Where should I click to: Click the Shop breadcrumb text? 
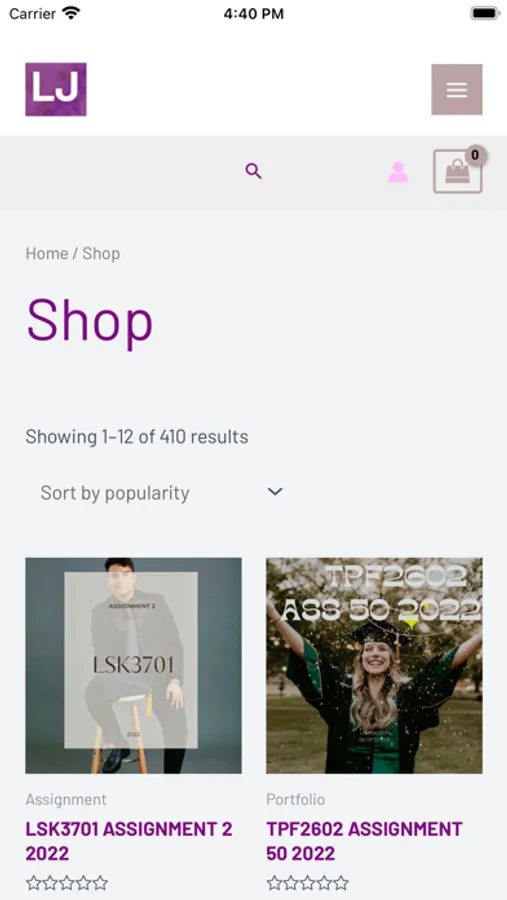[x=101, y=253]
